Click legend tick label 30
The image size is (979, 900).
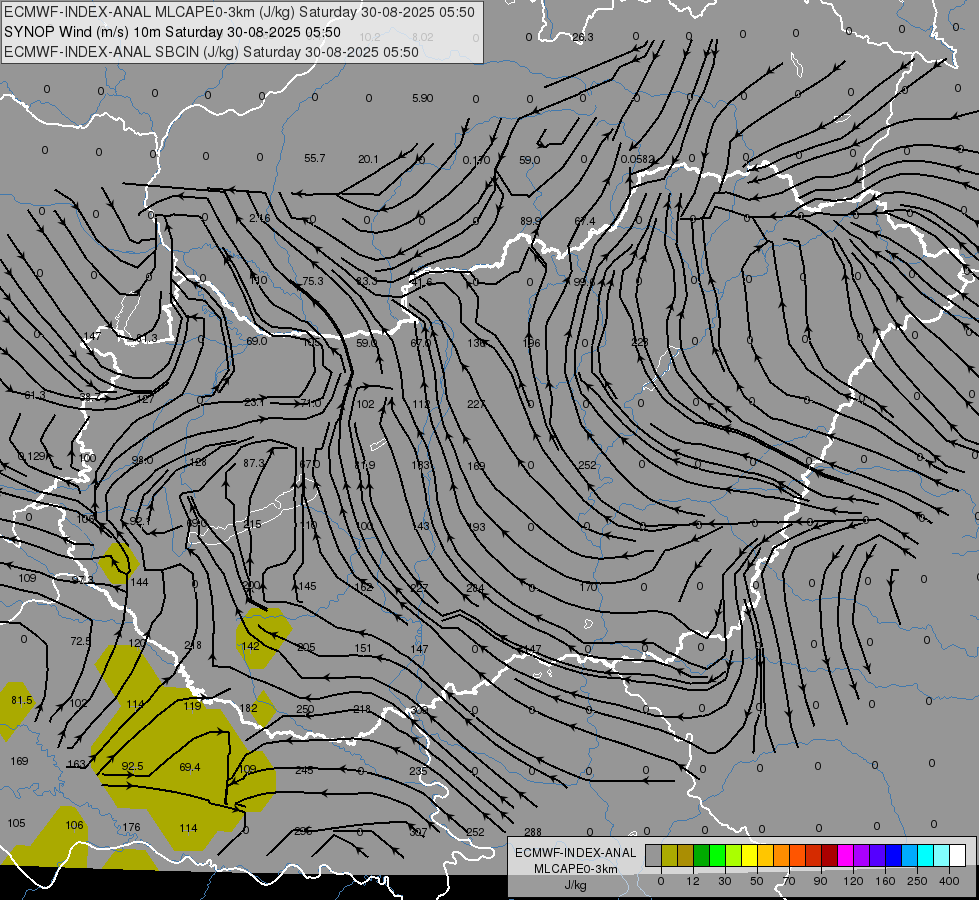[x=725, y=881]
